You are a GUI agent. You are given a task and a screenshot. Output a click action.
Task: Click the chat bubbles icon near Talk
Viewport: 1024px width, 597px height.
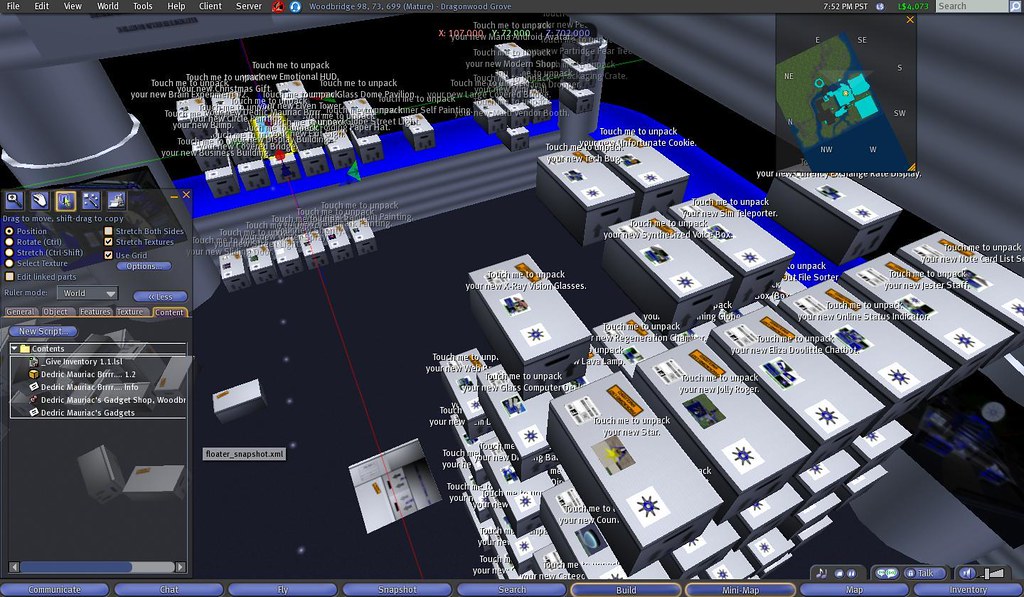coord(888,572)
